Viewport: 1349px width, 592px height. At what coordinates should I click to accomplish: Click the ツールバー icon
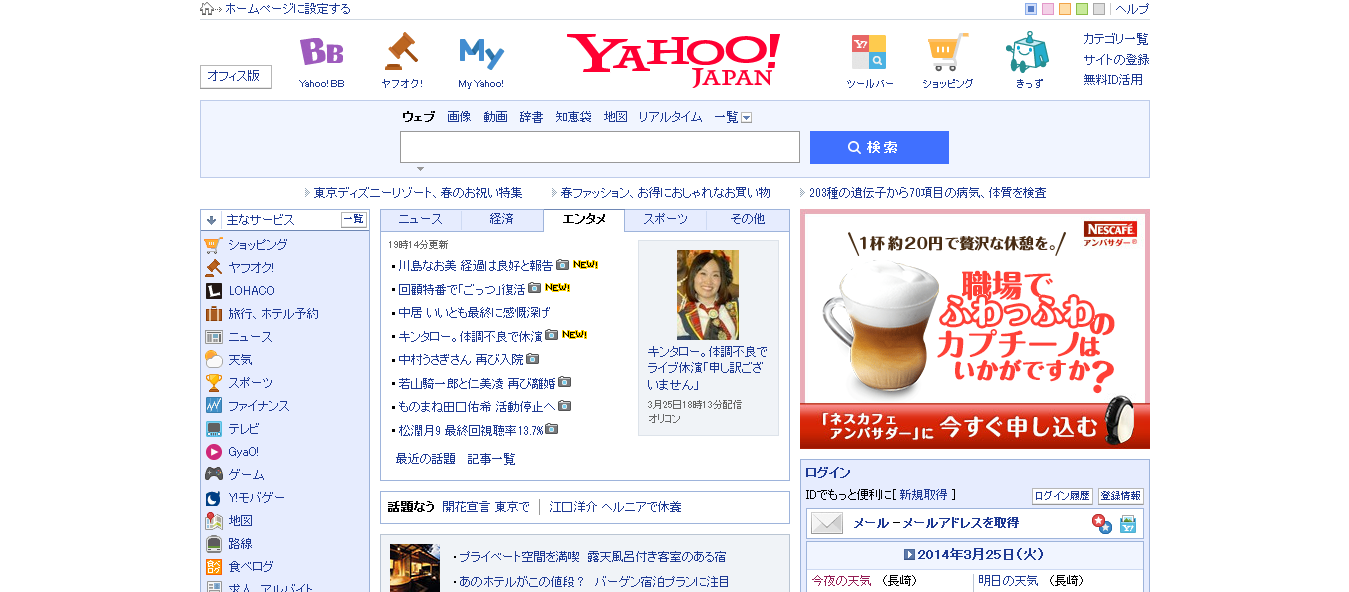pos(869,52)
